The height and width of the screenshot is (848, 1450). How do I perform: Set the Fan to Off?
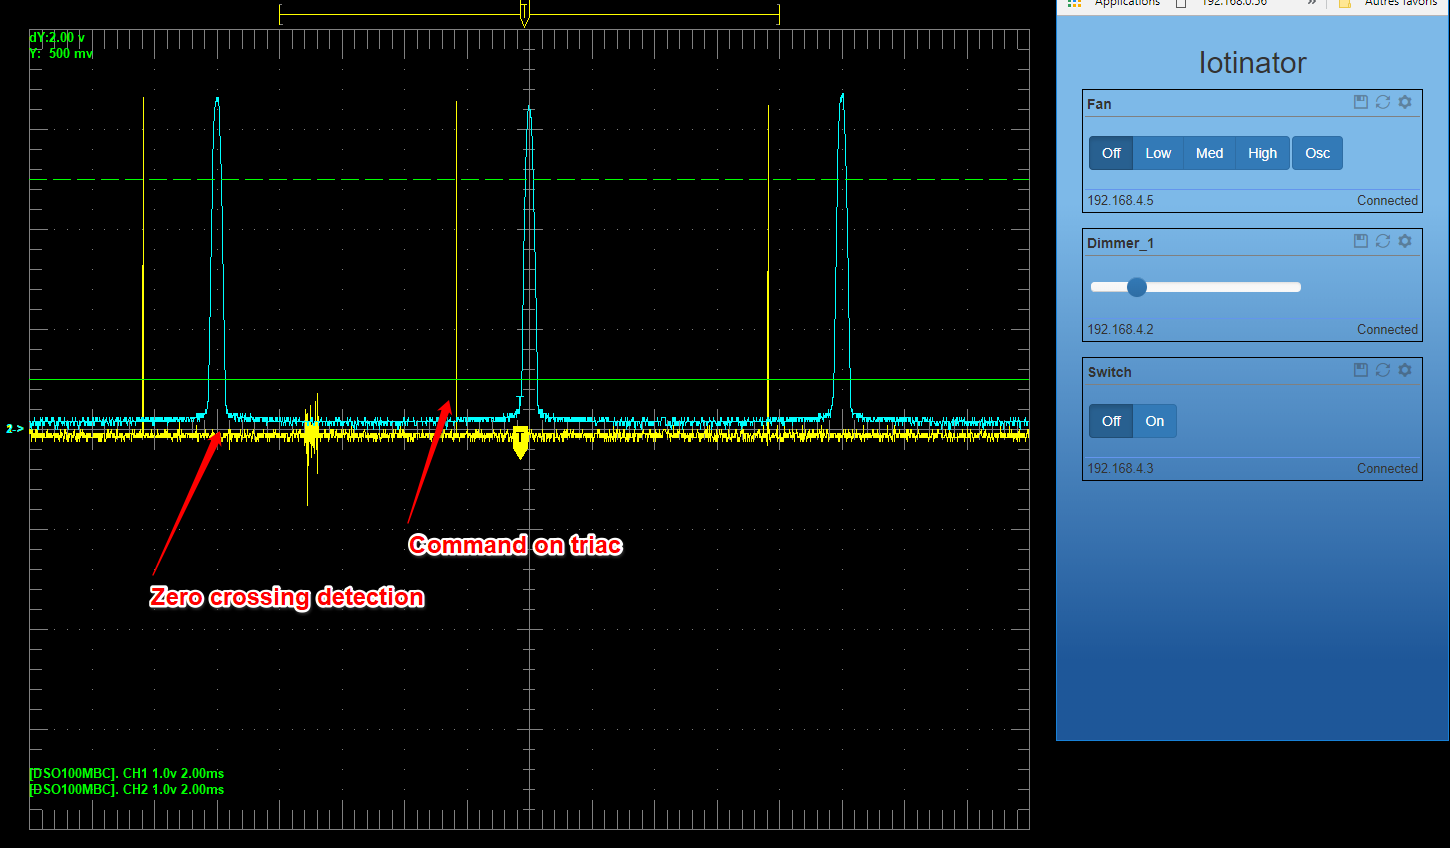tap(1111, 153)
